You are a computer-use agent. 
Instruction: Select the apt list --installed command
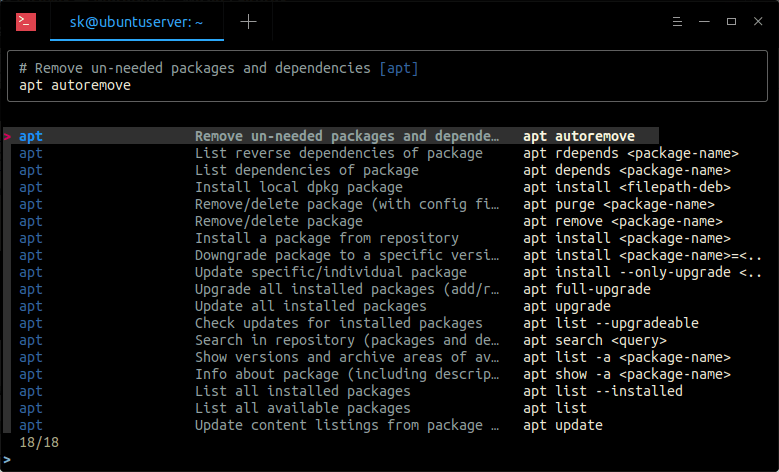coord(602,391)
